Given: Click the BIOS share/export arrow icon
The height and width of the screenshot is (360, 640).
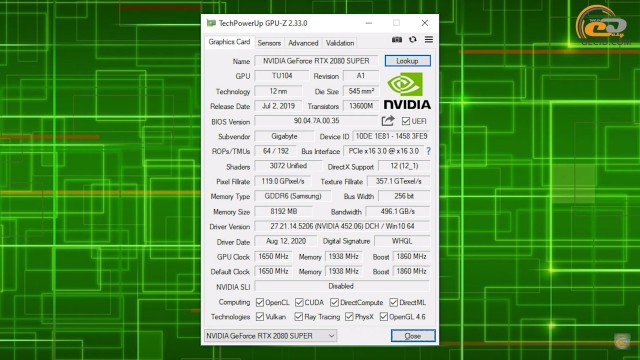Looking at the screenshot, I should [388, 121].
